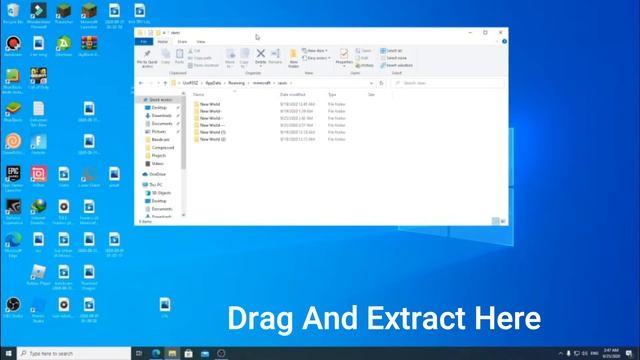Click the Paste ribbon icon
640x360 pixels.
coord(179,57)
